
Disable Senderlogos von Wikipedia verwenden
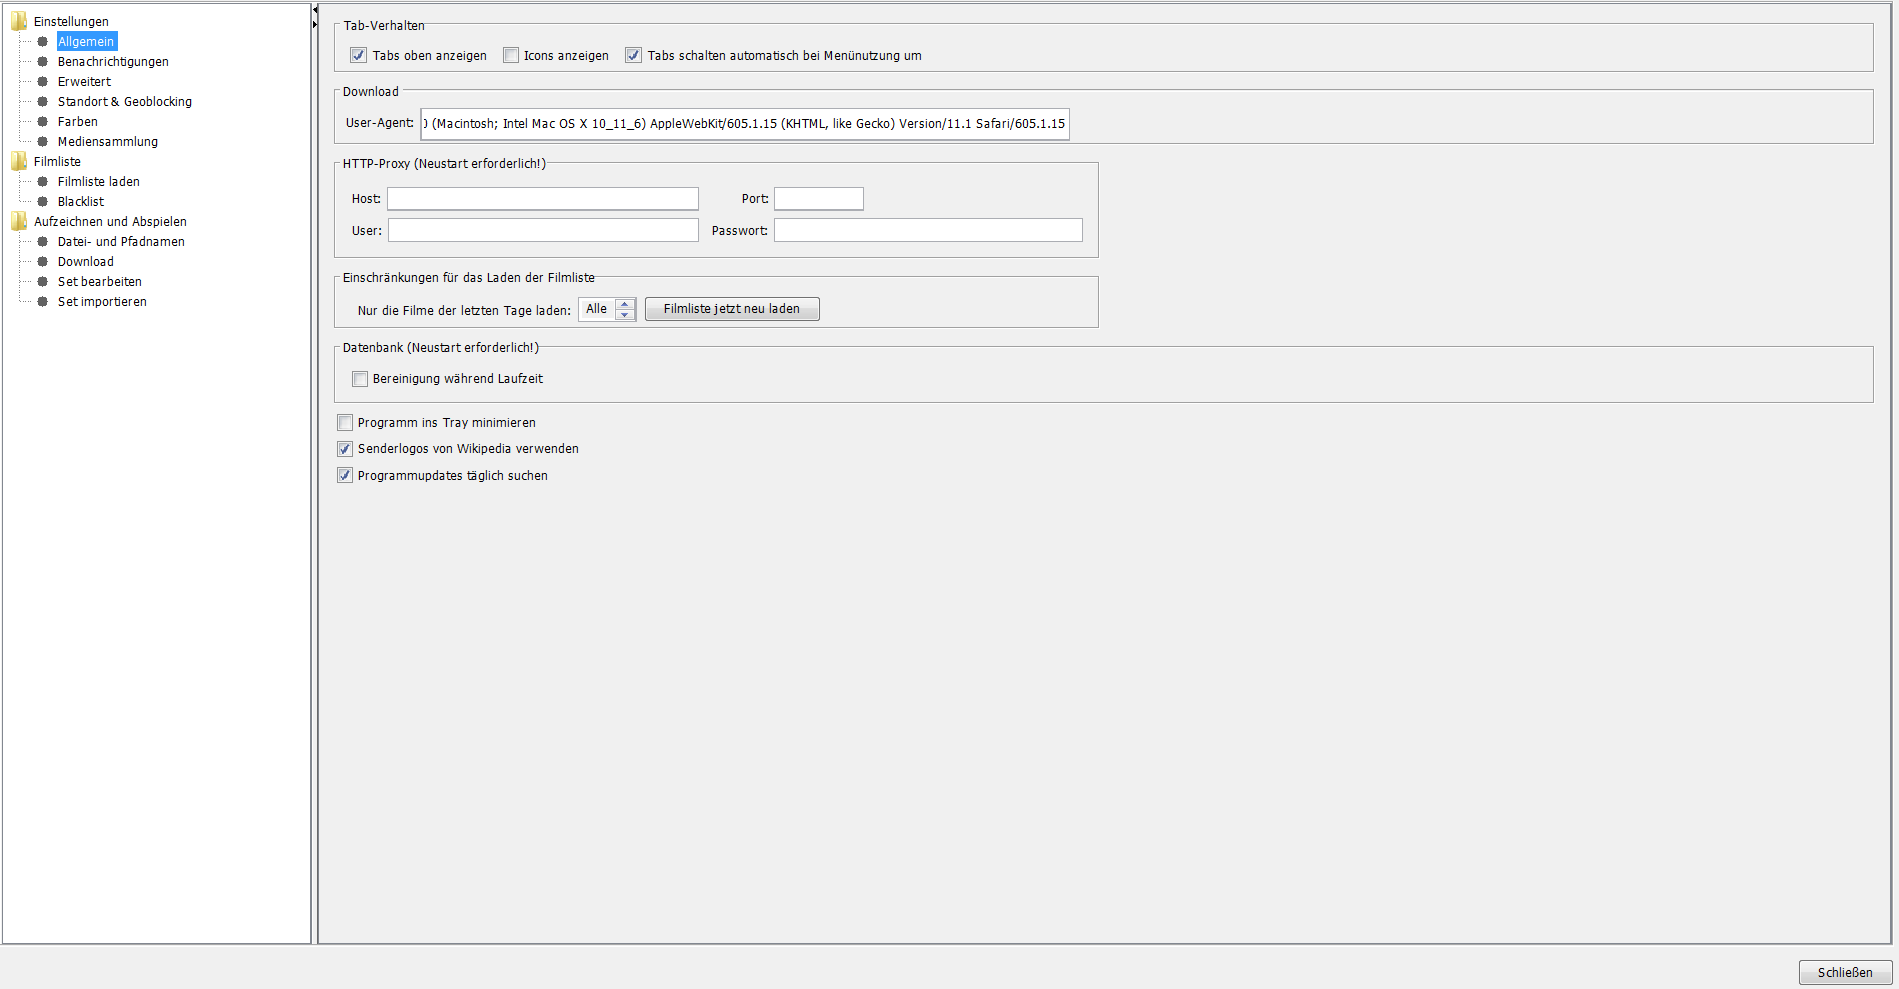pos(345,449)
